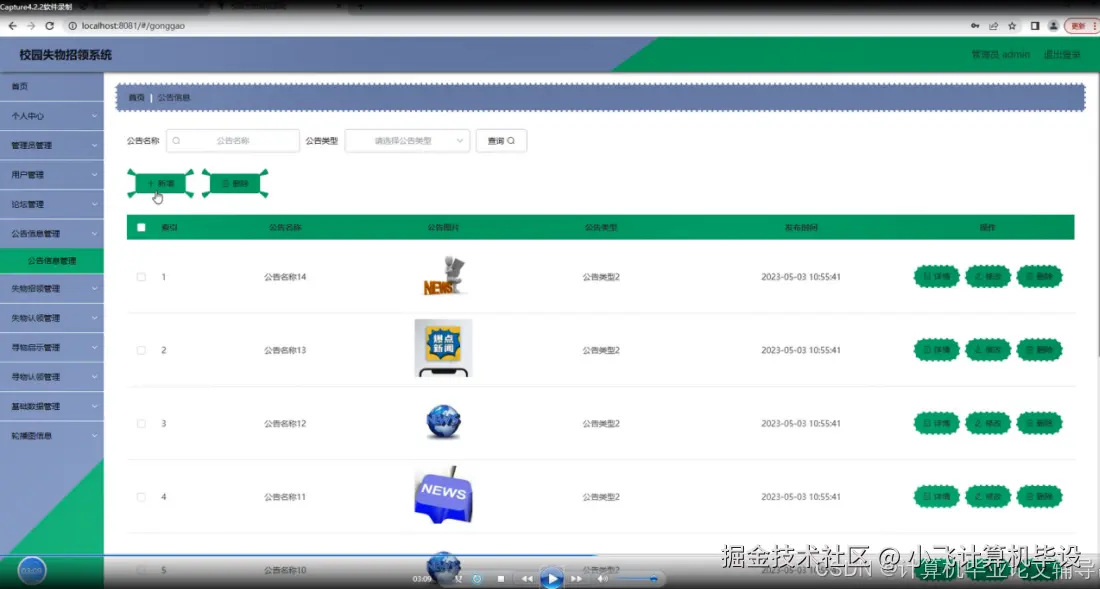Image resolution: width=1100 pixels, height=589 pixels.
Task: Click 修改 edit for 公告名称14 row
Action: (x=988, y=276)
